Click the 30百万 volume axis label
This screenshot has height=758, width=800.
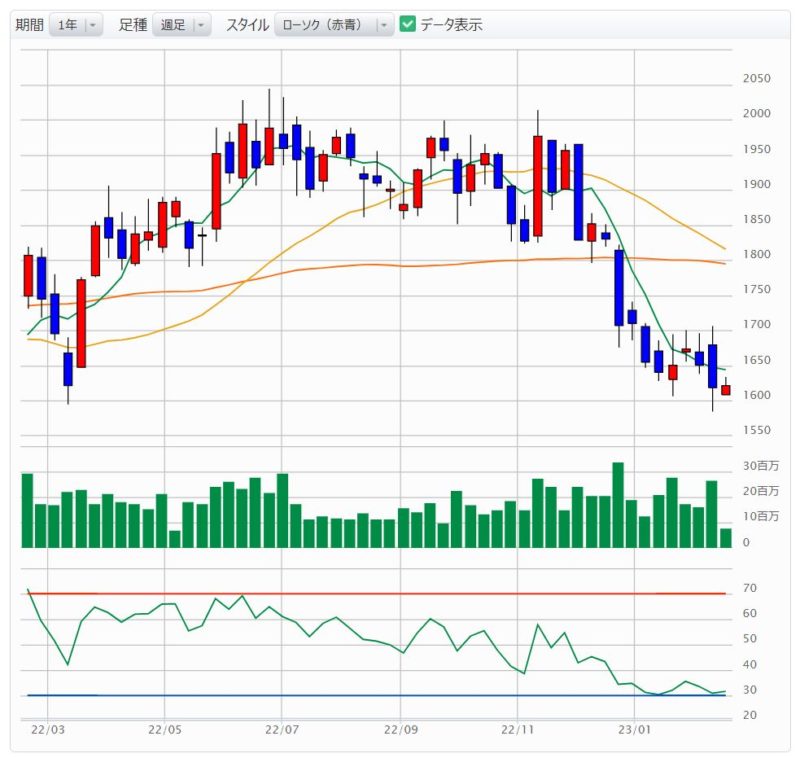point(761,466)
